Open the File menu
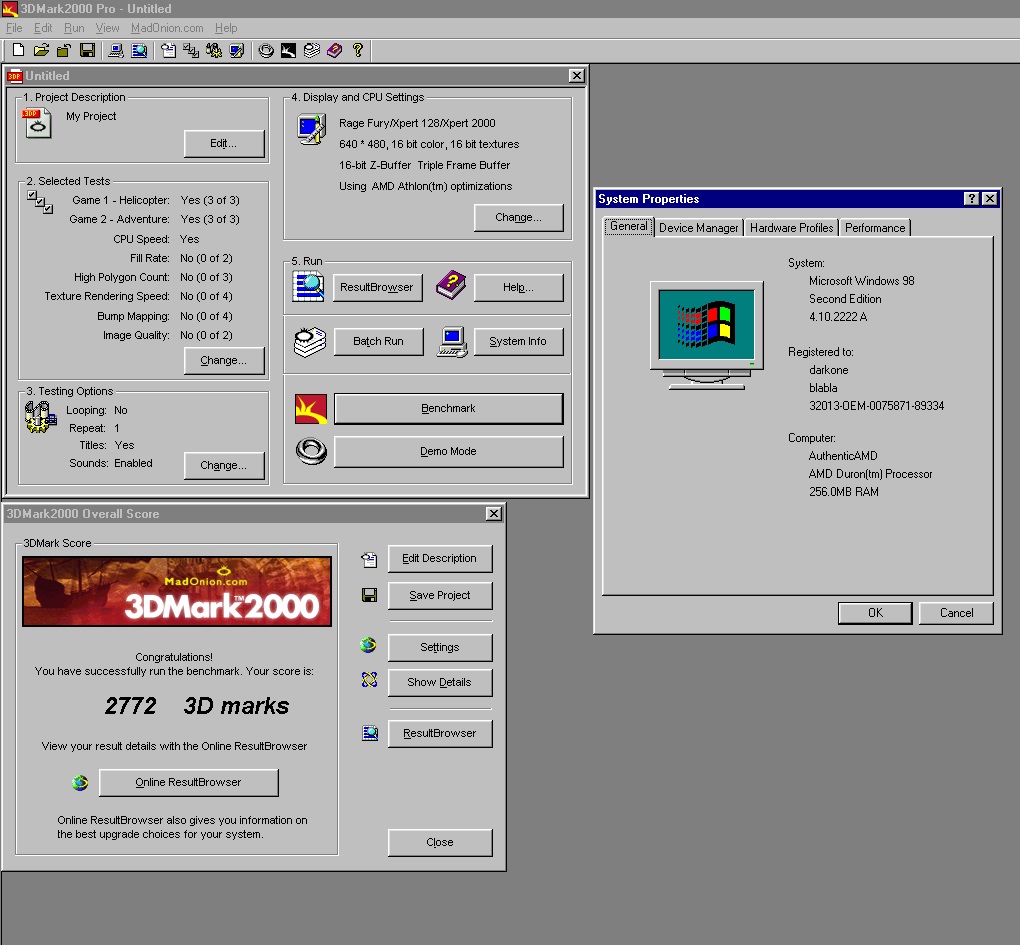1020x945 pixels. [14, 28]
